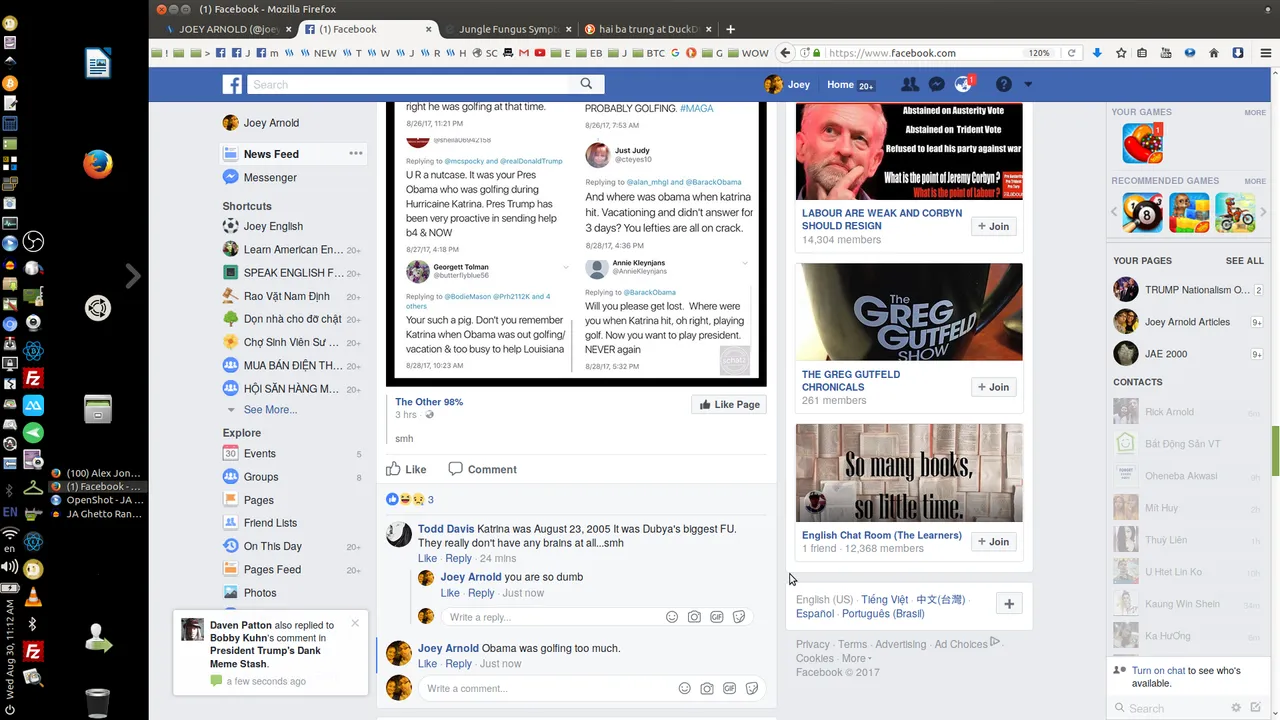Screen dimensions: 1280x720
Task: Join The Greg Gutfeld Chronicles group
Action: click(x=994, y=387)
